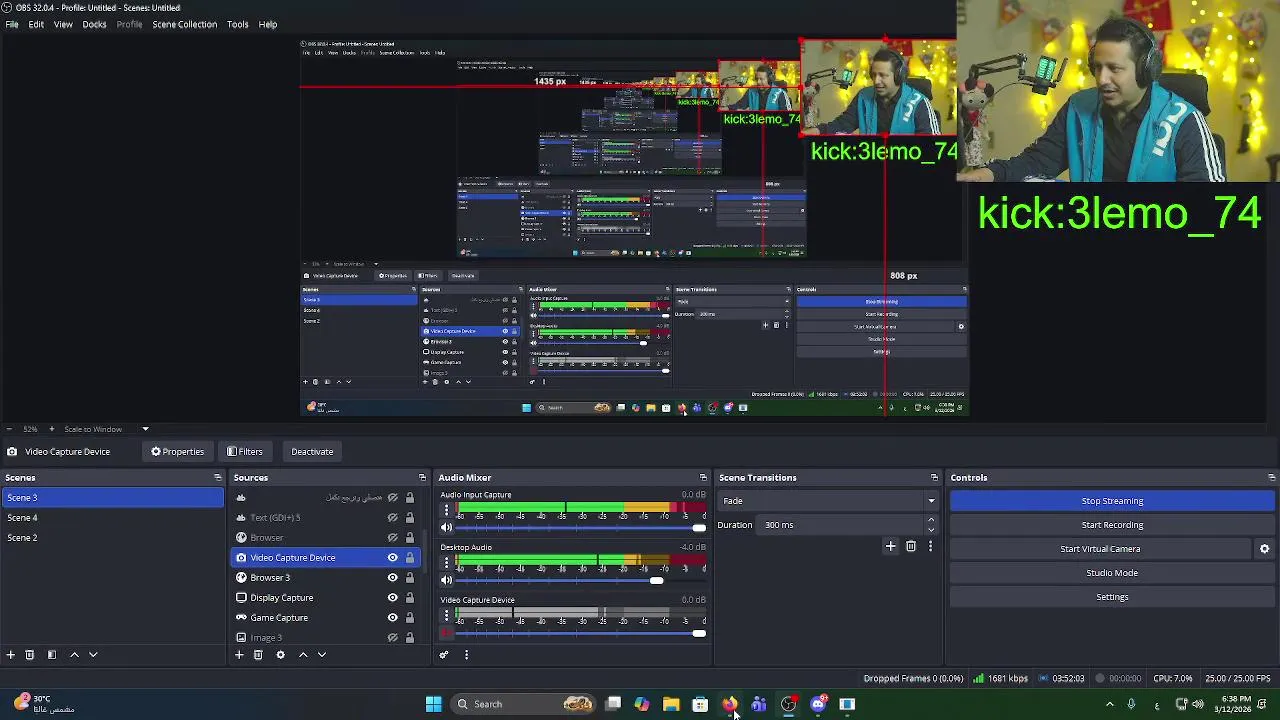
Task: Move source down in Sources list
Action: [322, 655]
